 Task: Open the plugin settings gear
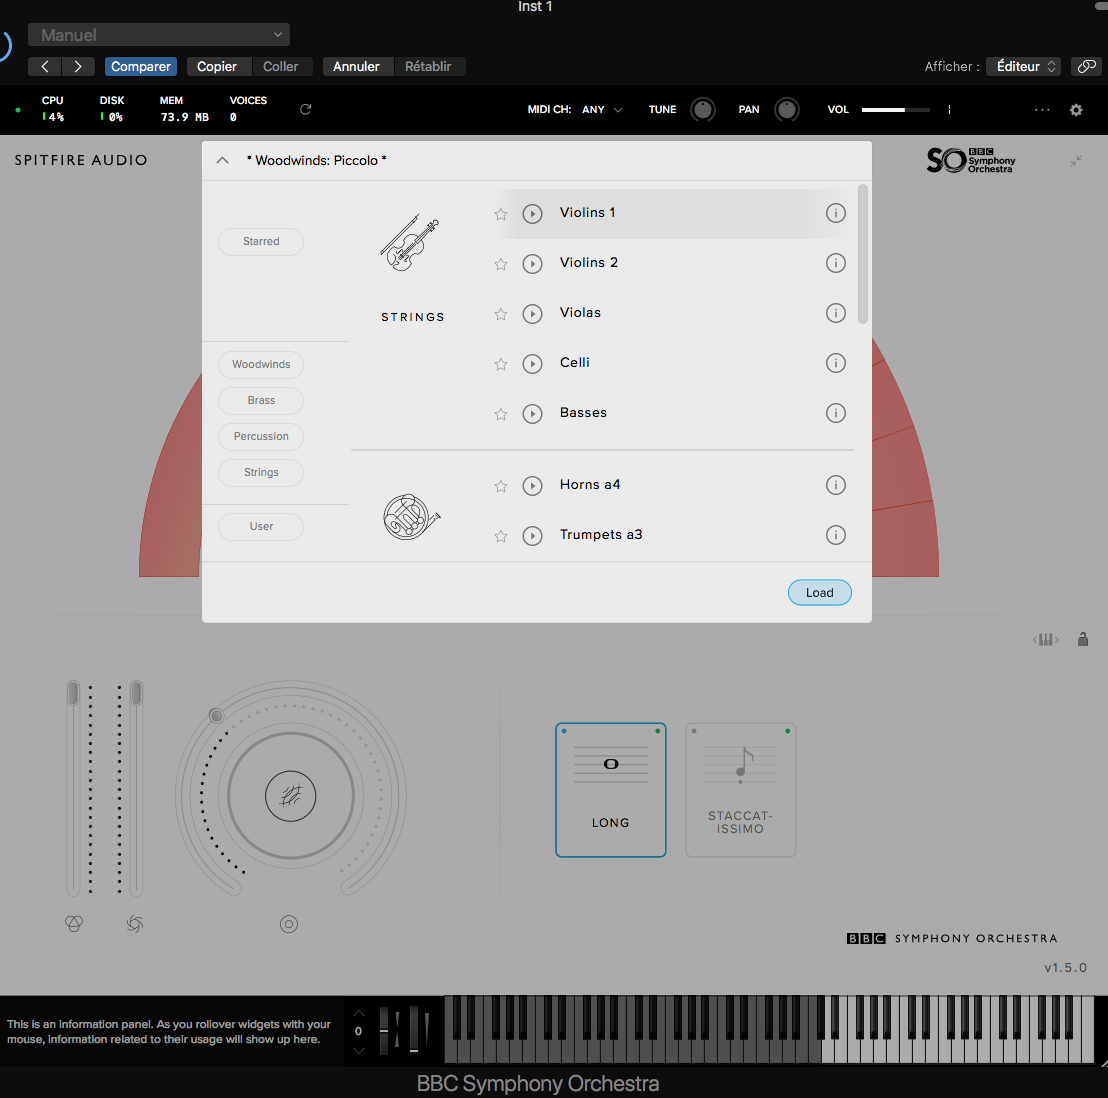1075,110
